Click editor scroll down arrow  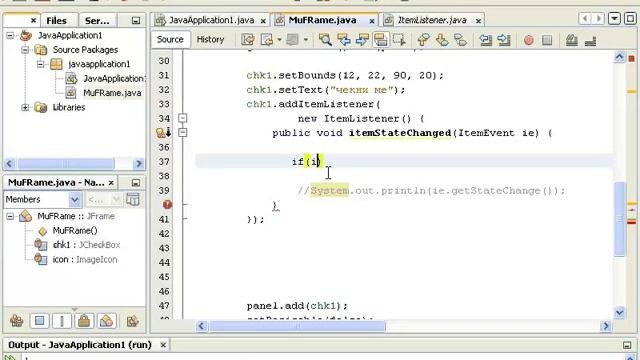[620, 313]
